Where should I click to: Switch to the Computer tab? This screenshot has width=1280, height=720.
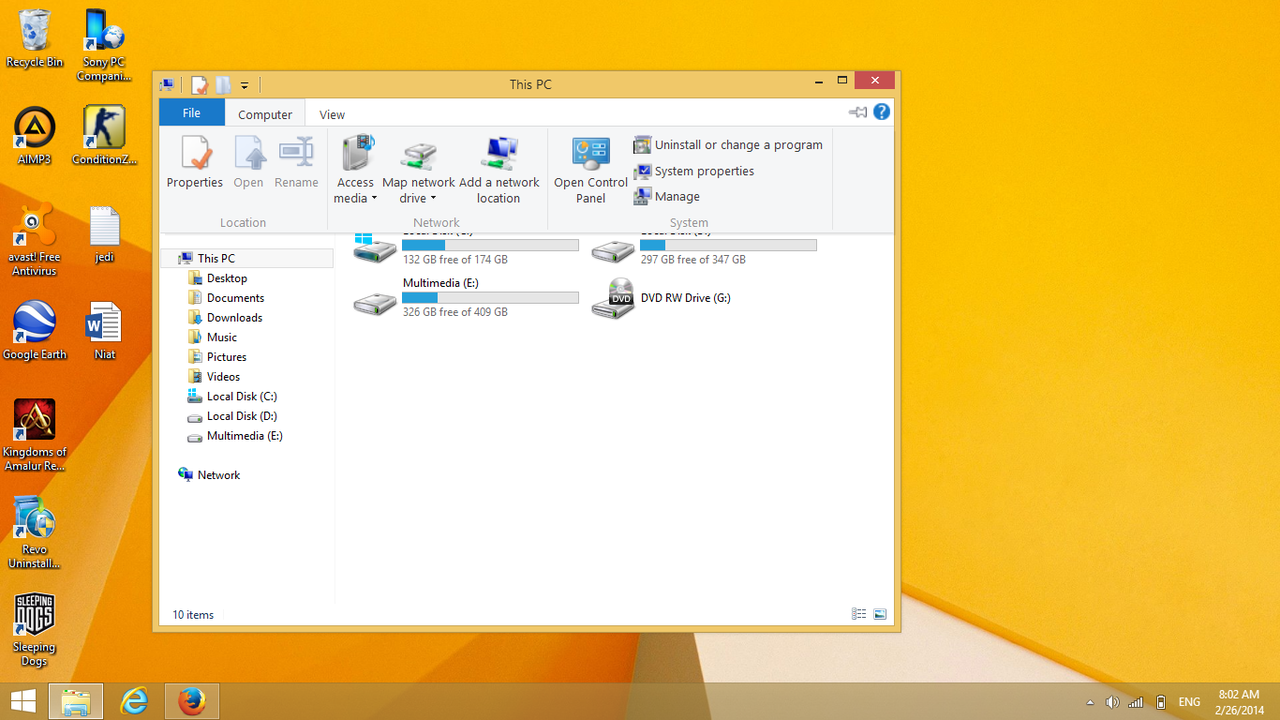click(265, 114)
